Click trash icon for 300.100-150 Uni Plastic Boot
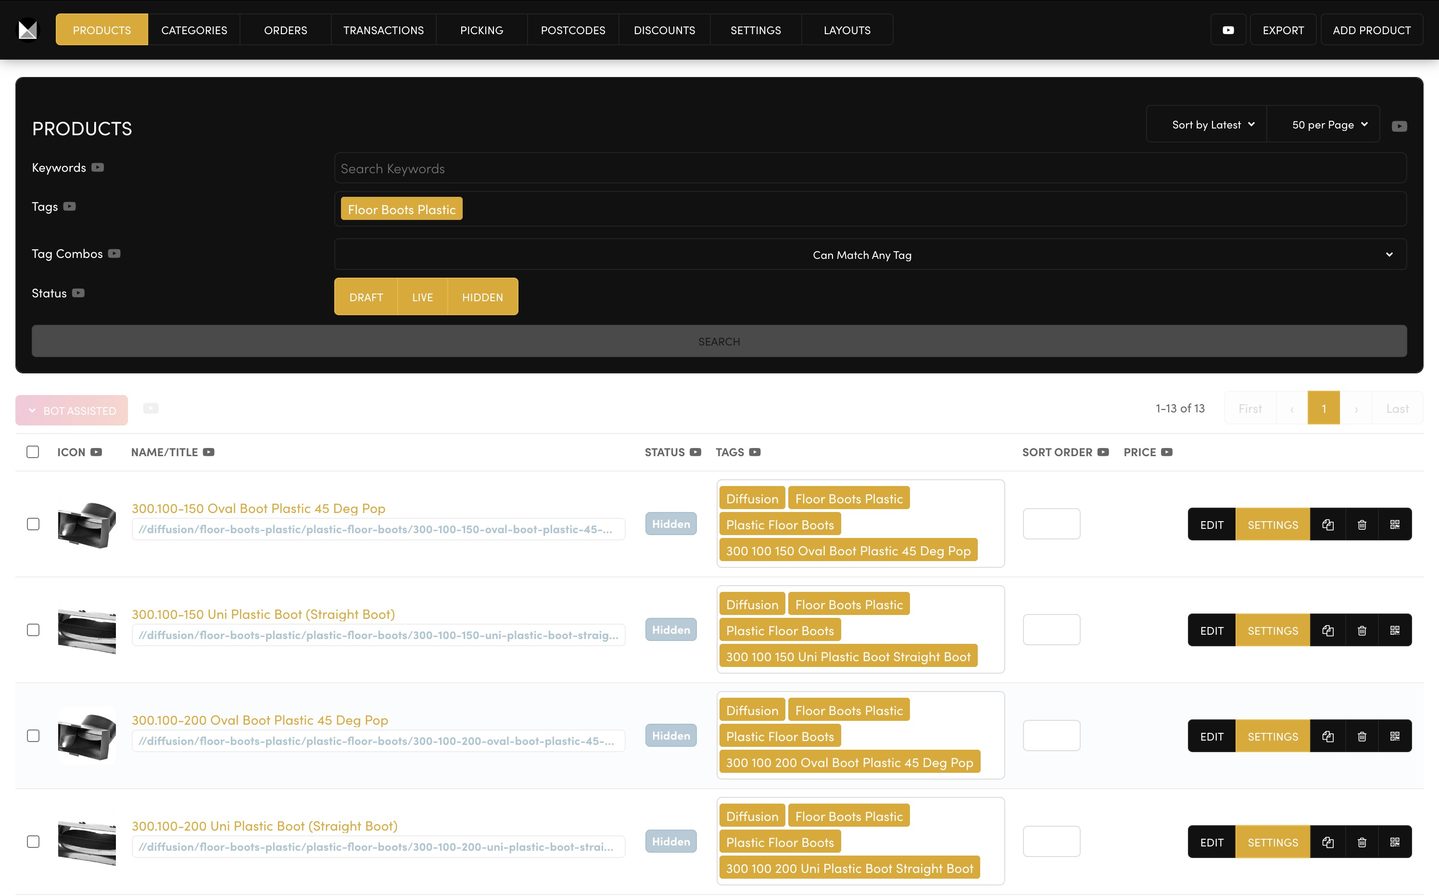1439x896 pixels. (1361, 631)
